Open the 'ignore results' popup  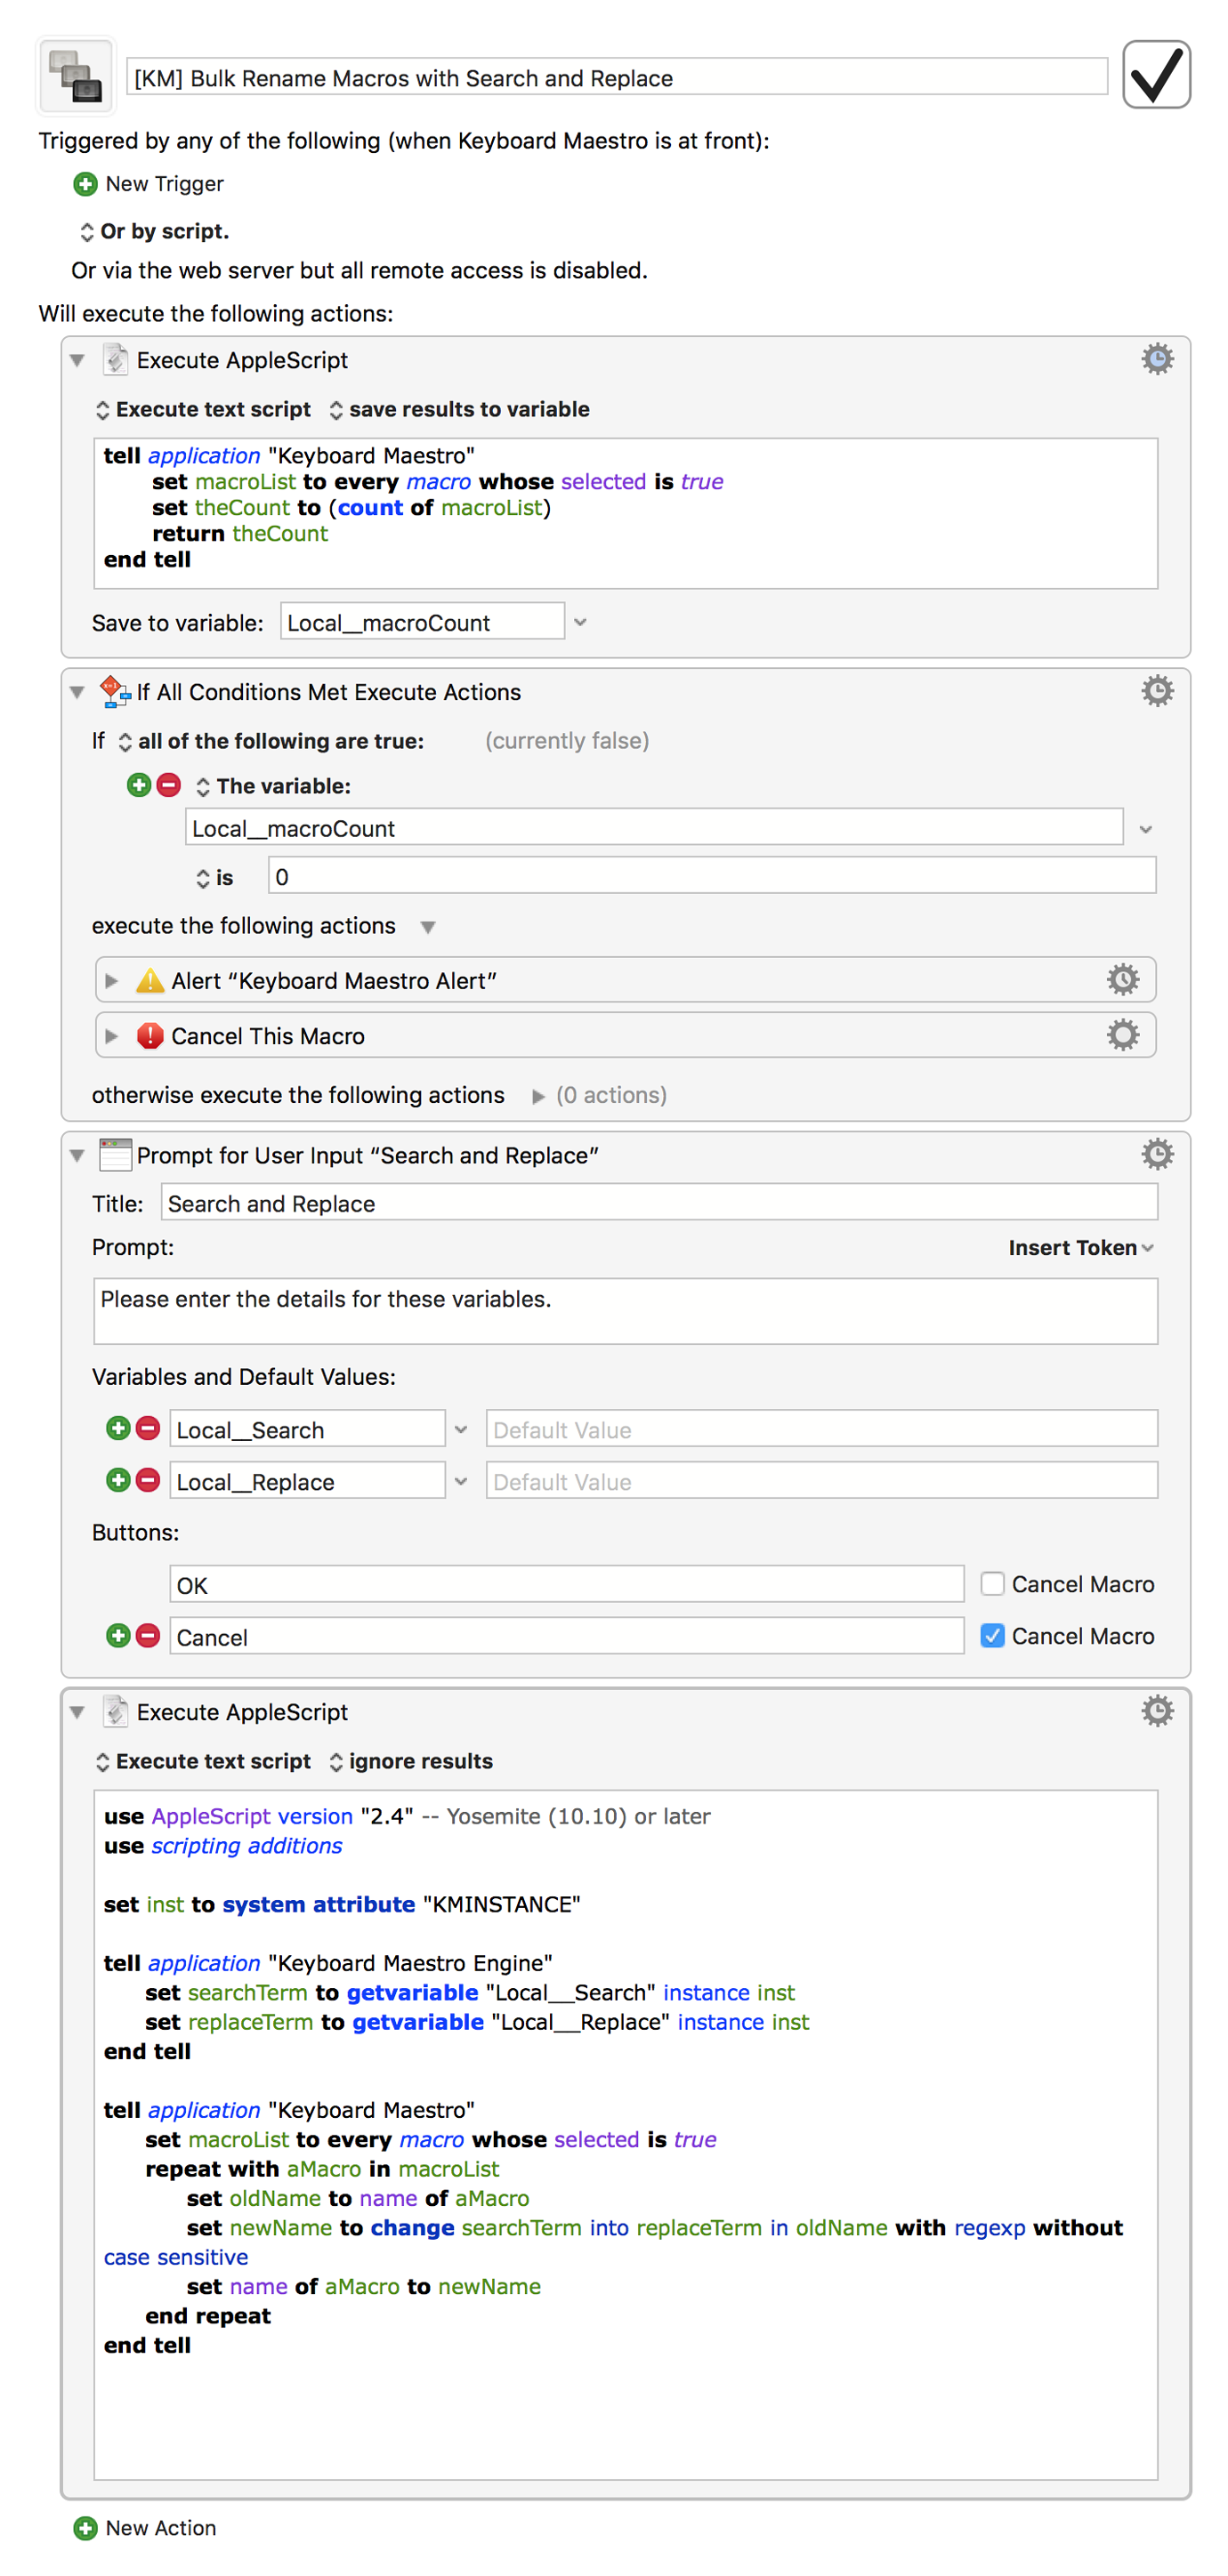point(411,1761)
